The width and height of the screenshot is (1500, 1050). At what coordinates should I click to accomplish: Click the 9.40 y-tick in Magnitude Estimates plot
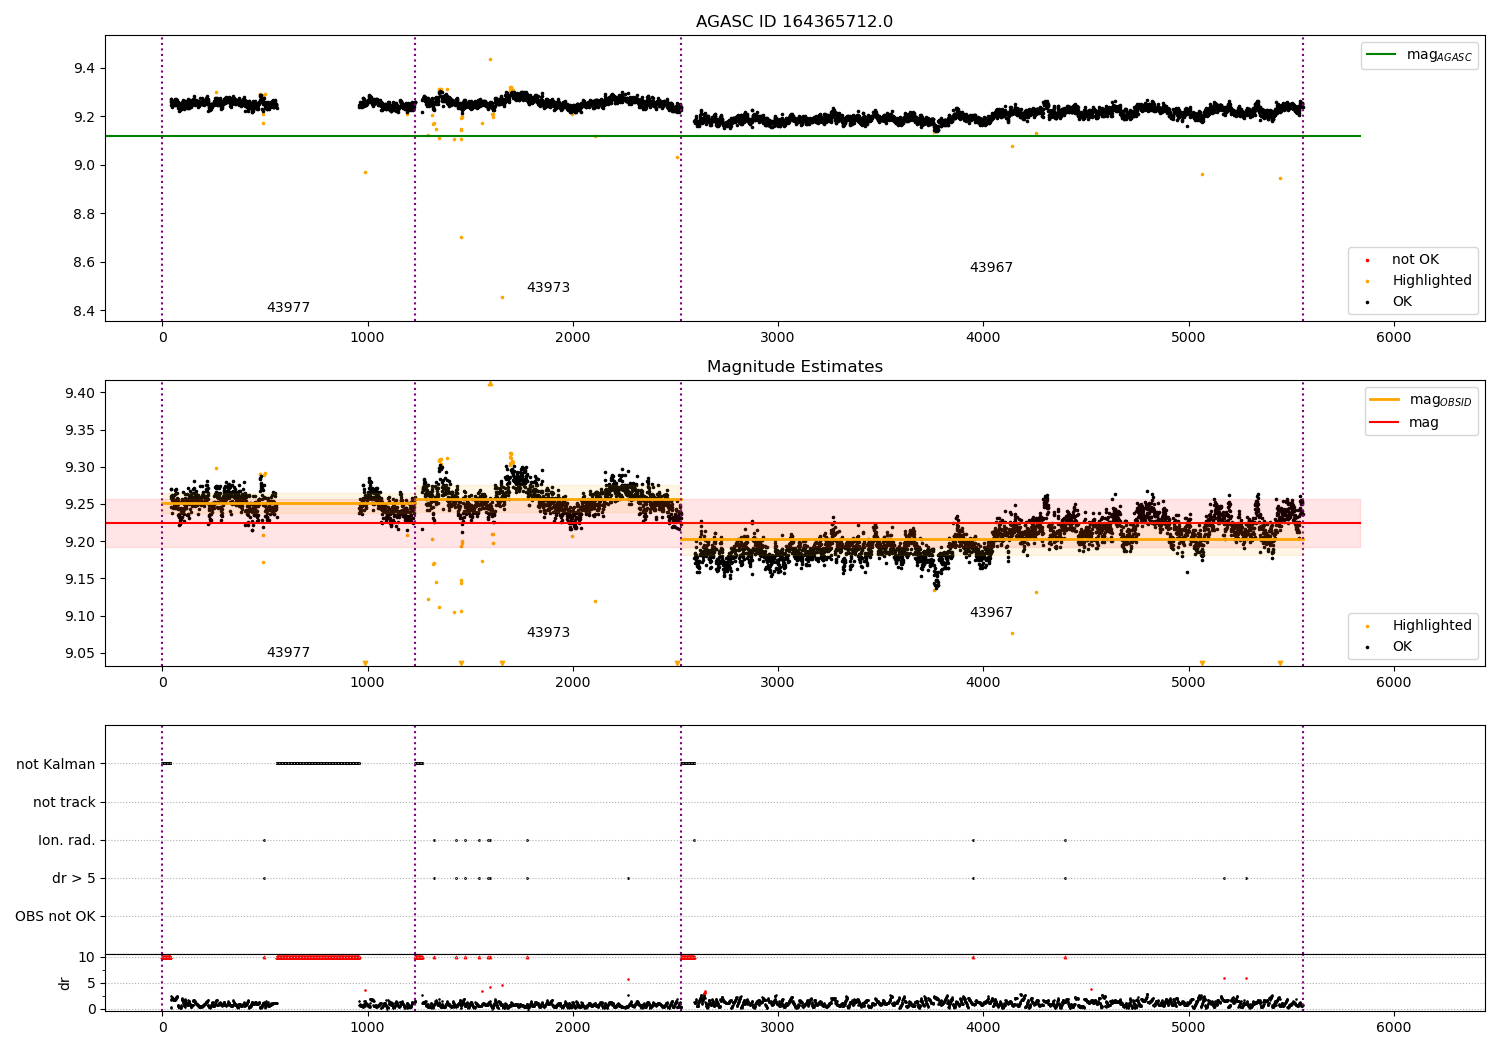pos(80,393)
